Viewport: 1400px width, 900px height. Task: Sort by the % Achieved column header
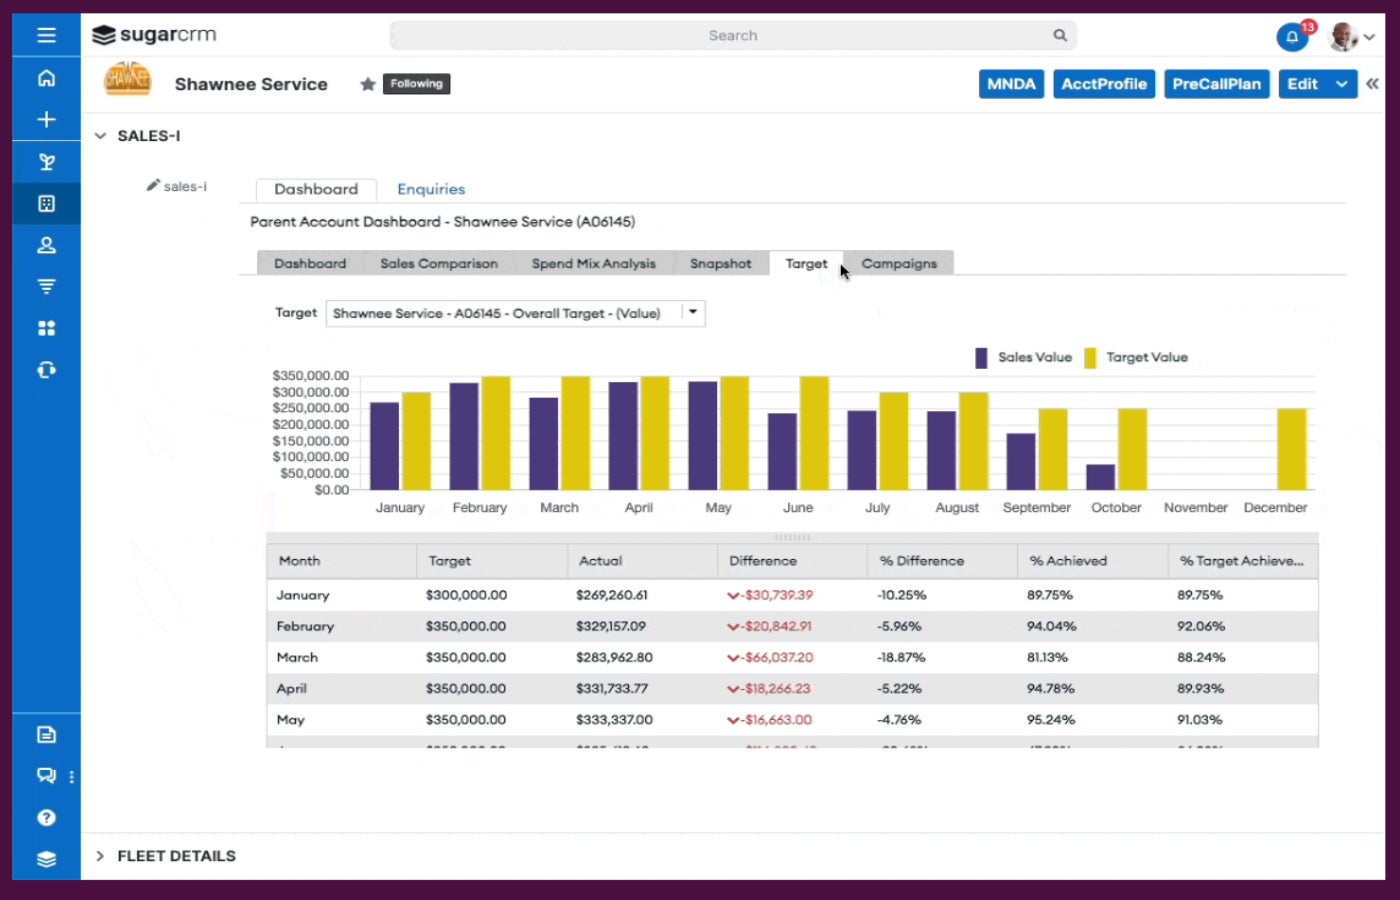(1092, 561)
